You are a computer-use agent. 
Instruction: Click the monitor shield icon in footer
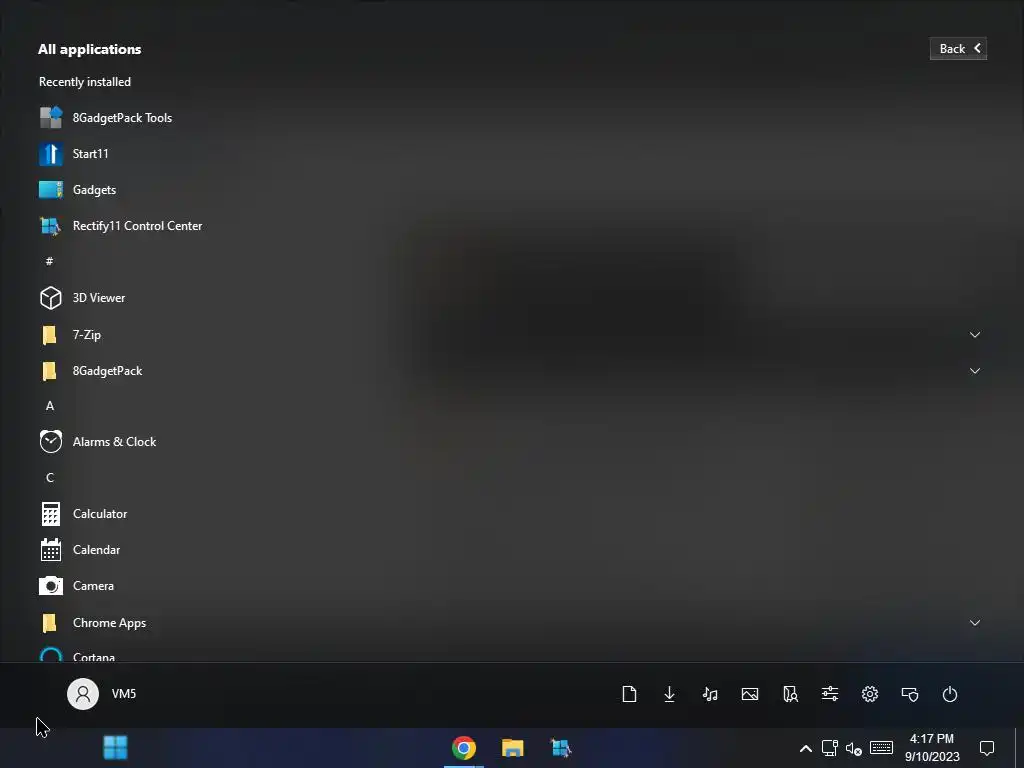pos(910,694)
